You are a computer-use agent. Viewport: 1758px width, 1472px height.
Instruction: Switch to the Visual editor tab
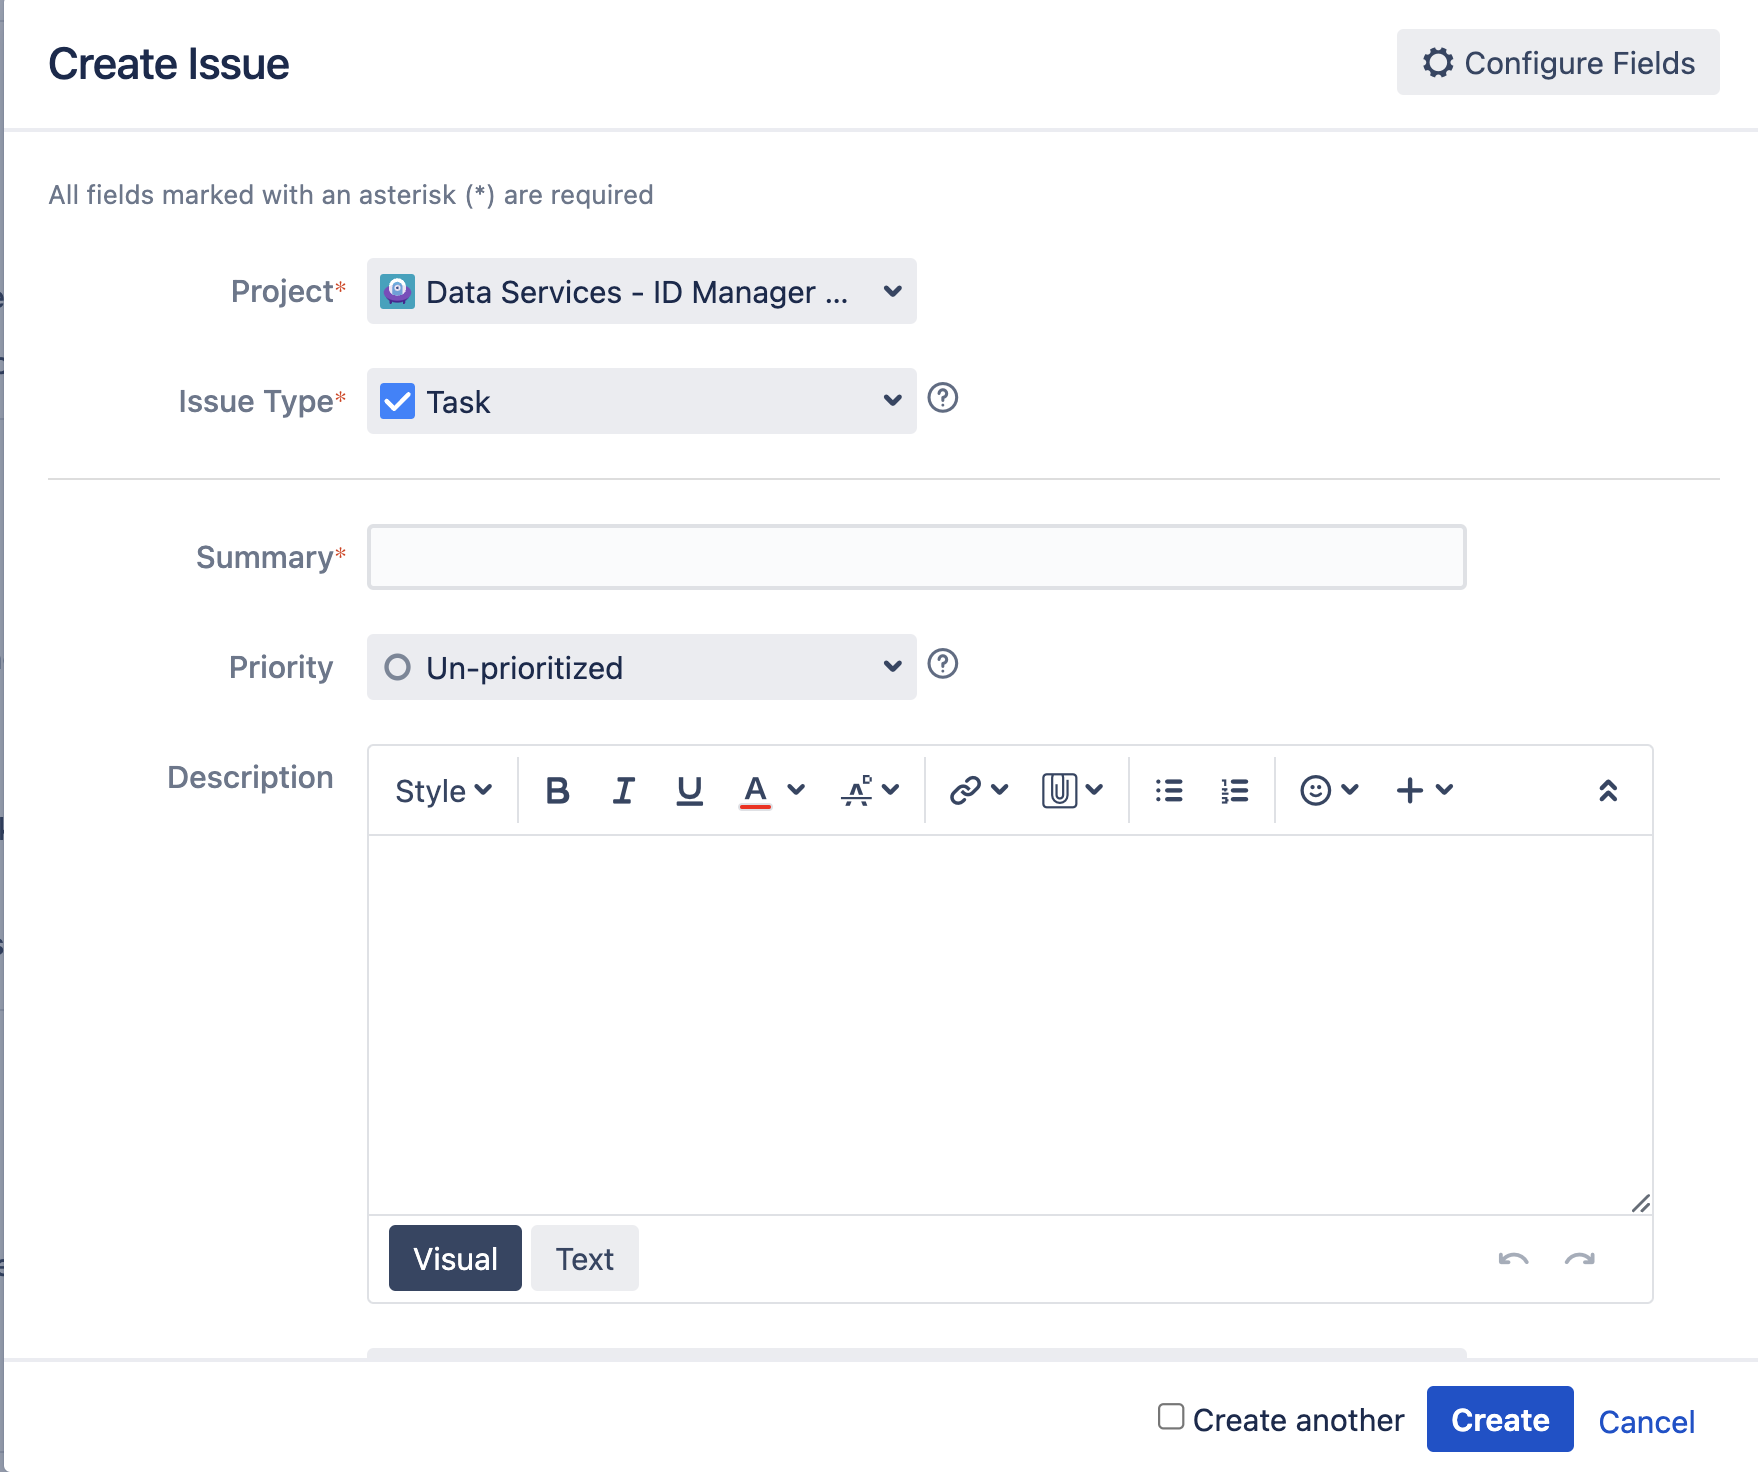[x=455, y=1258]
